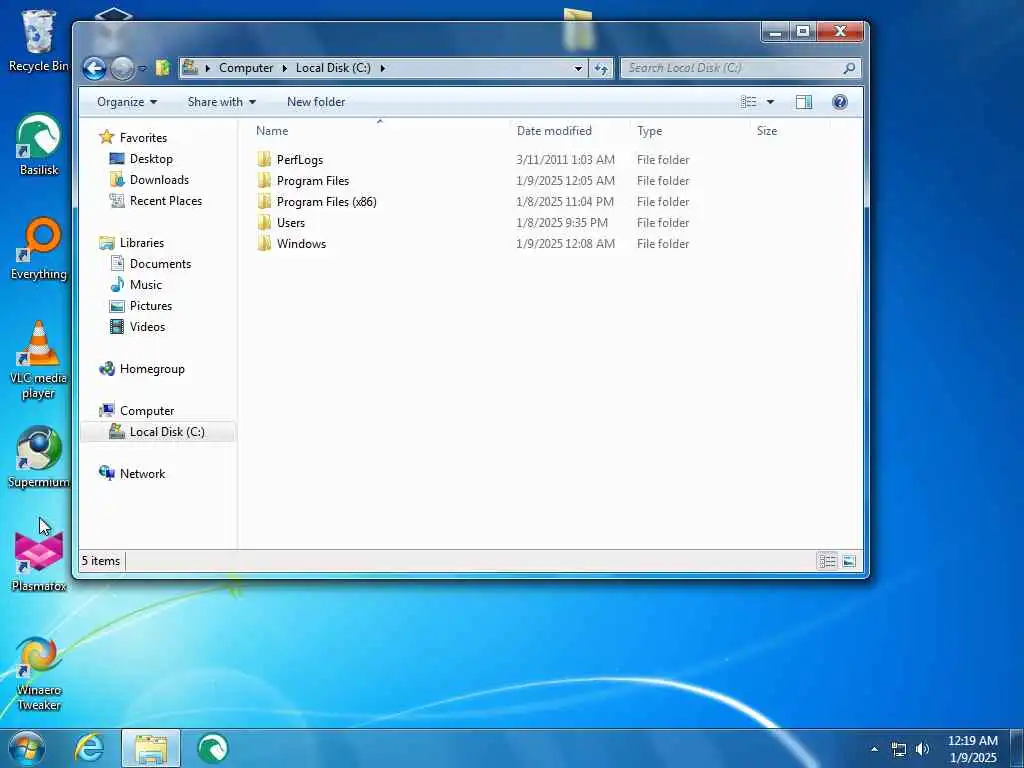Expand the chevron after Computer in breadcrumb

click(x=285, y=68)
